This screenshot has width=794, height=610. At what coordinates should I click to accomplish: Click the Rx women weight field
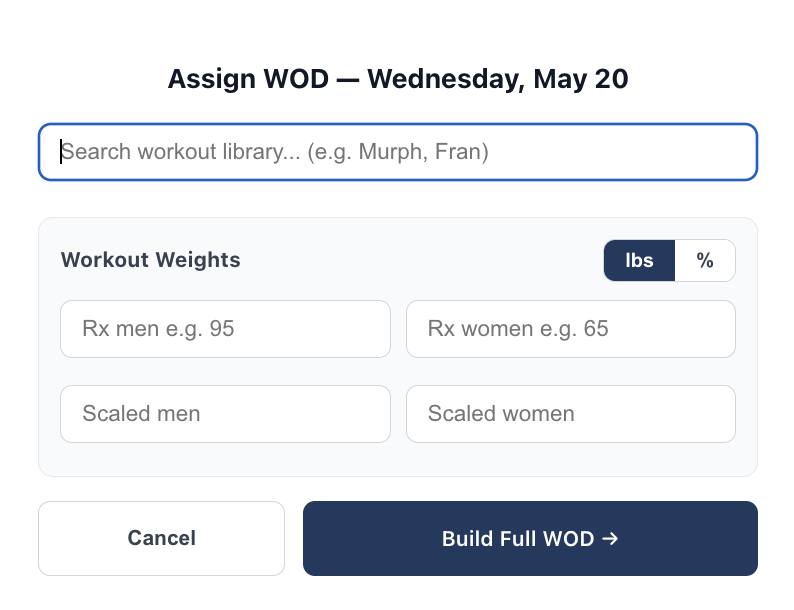point(571,329)
